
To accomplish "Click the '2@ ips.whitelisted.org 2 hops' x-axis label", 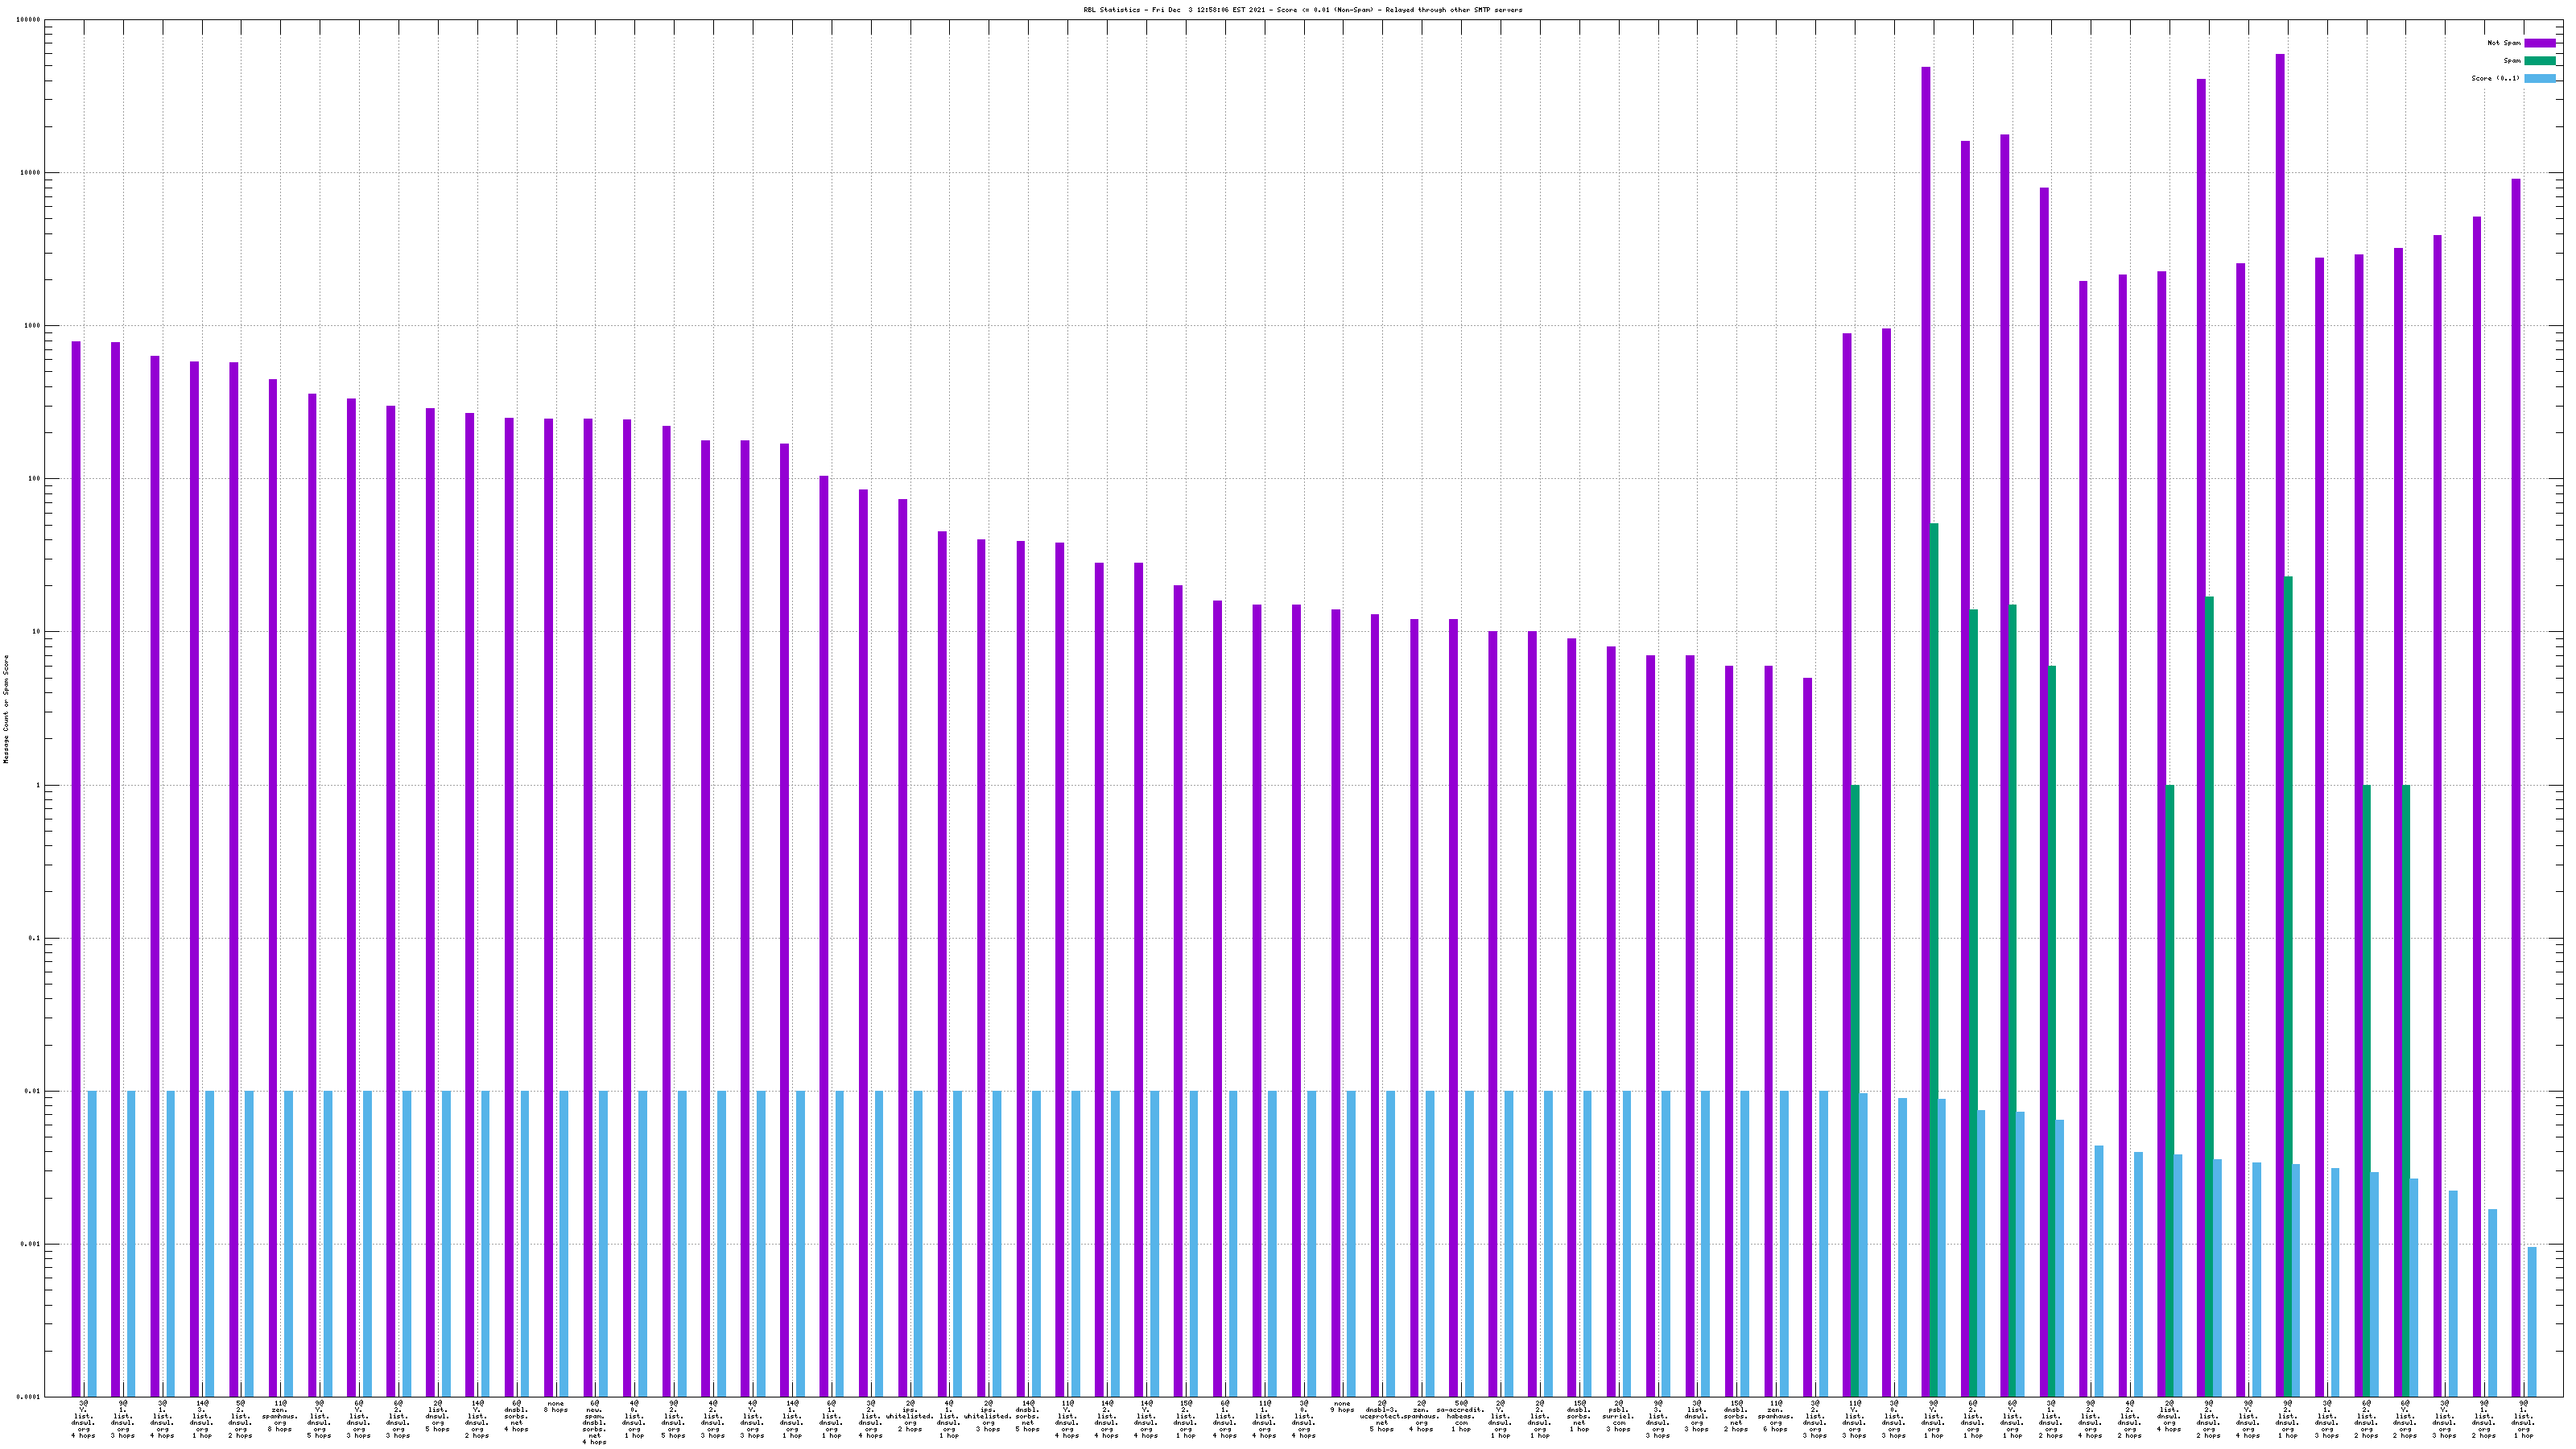I will click(x=910, y=1416).
